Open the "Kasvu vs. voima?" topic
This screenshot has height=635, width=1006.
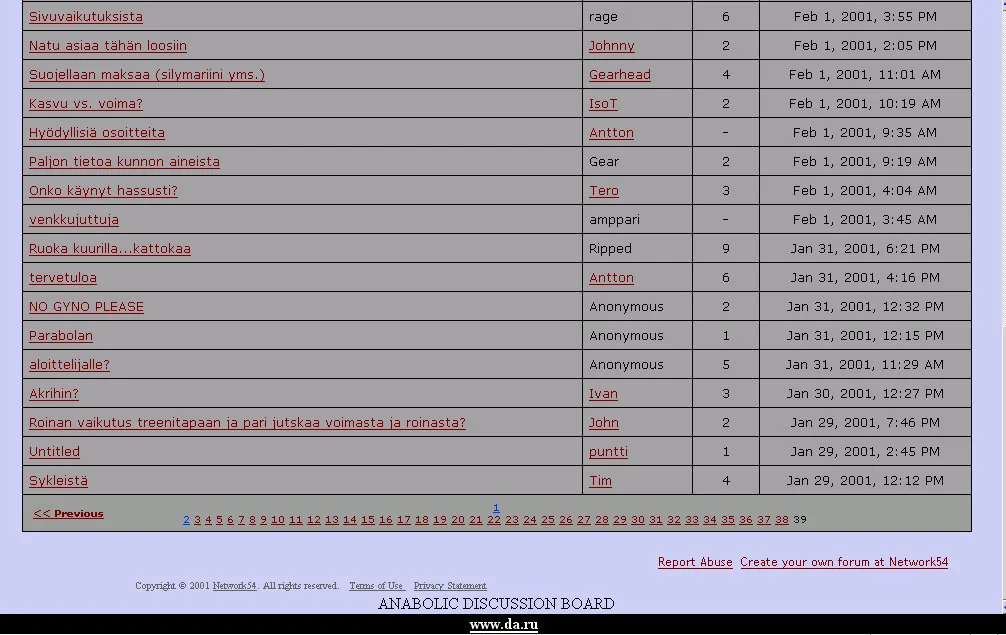[x=85, y=104]
